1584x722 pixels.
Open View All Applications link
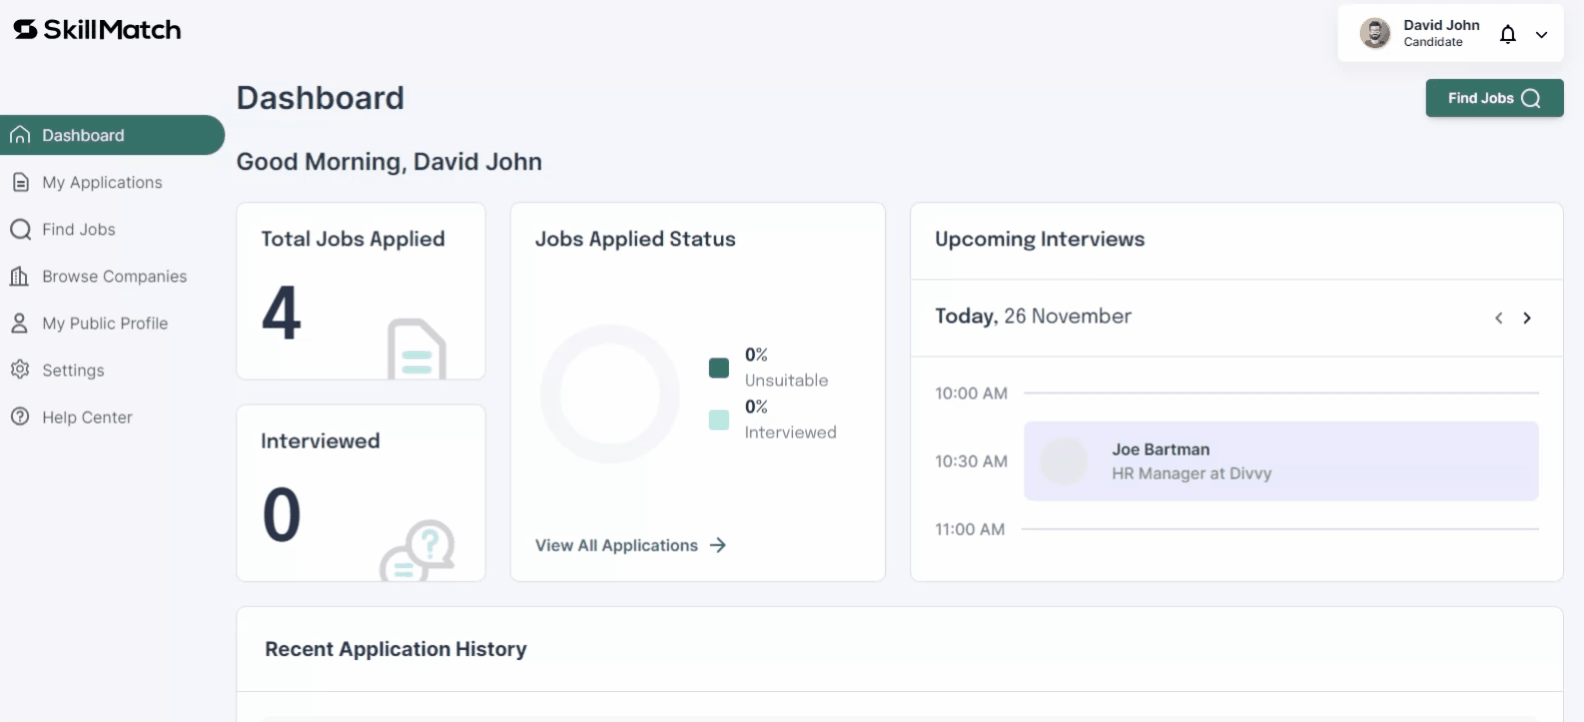(x=630, y=545)
